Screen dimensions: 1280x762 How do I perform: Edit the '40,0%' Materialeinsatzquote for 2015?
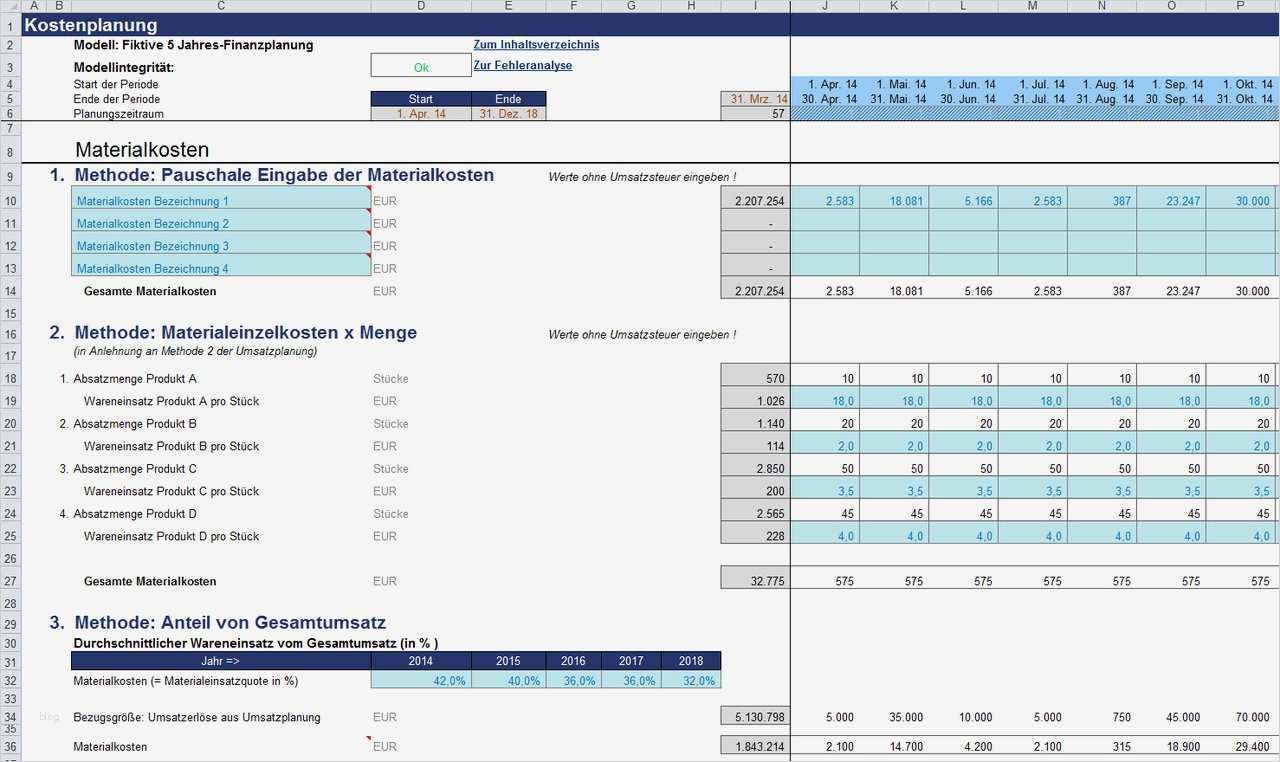click(509, 680)
